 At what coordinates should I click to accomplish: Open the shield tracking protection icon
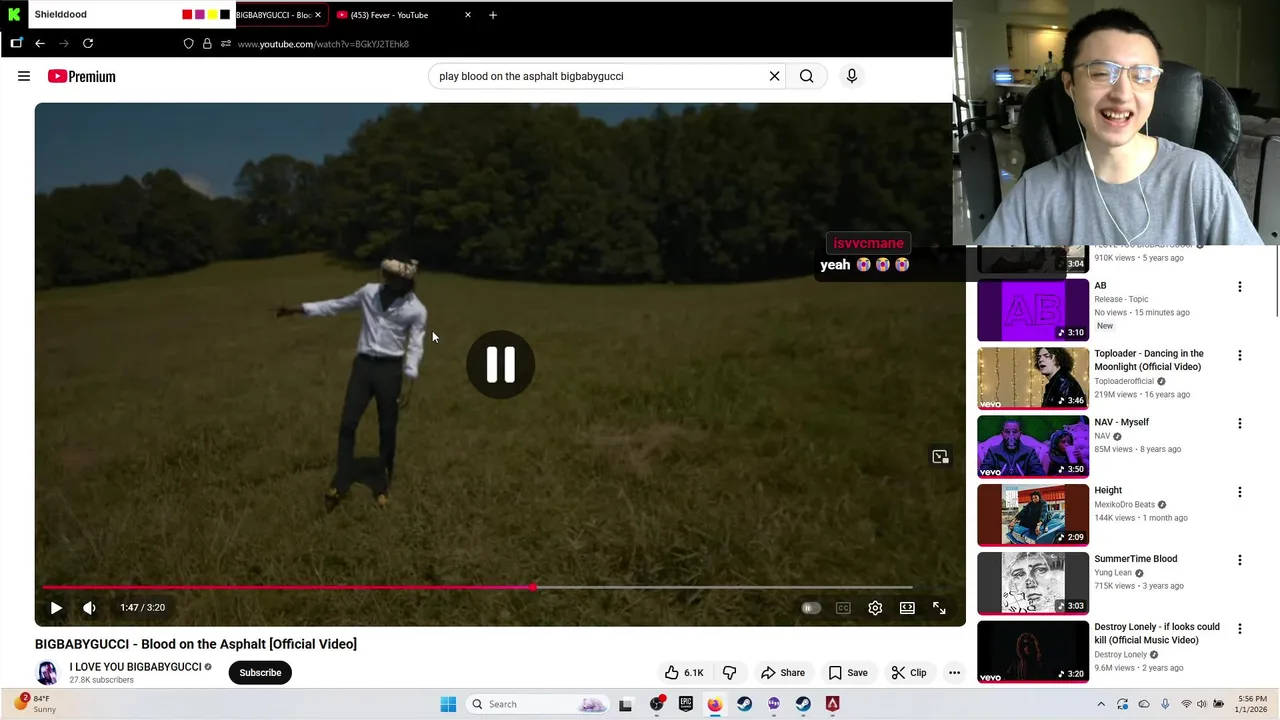188,44
